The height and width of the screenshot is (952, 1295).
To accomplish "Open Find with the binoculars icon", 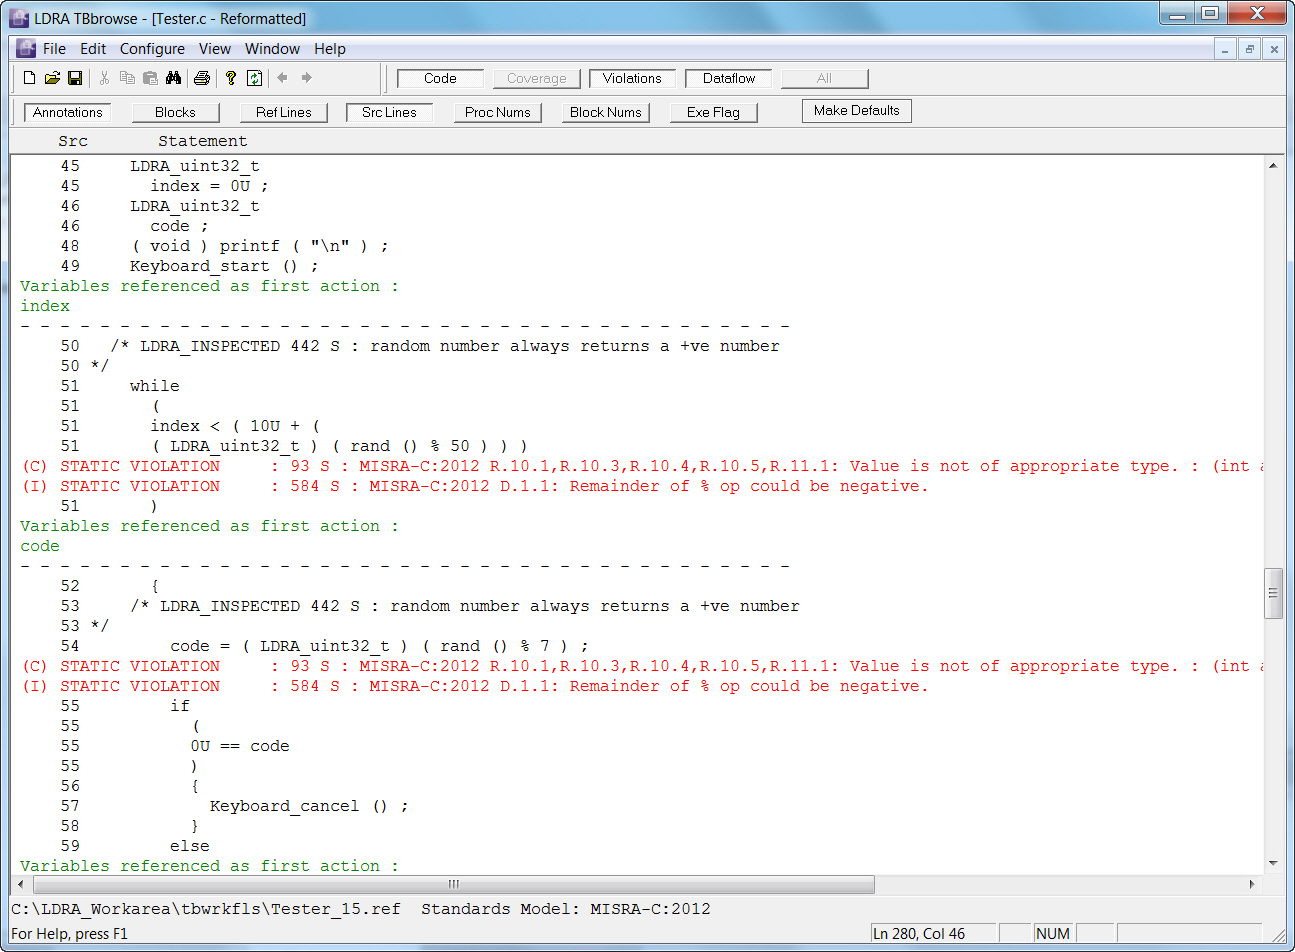I will click(173, 78).
